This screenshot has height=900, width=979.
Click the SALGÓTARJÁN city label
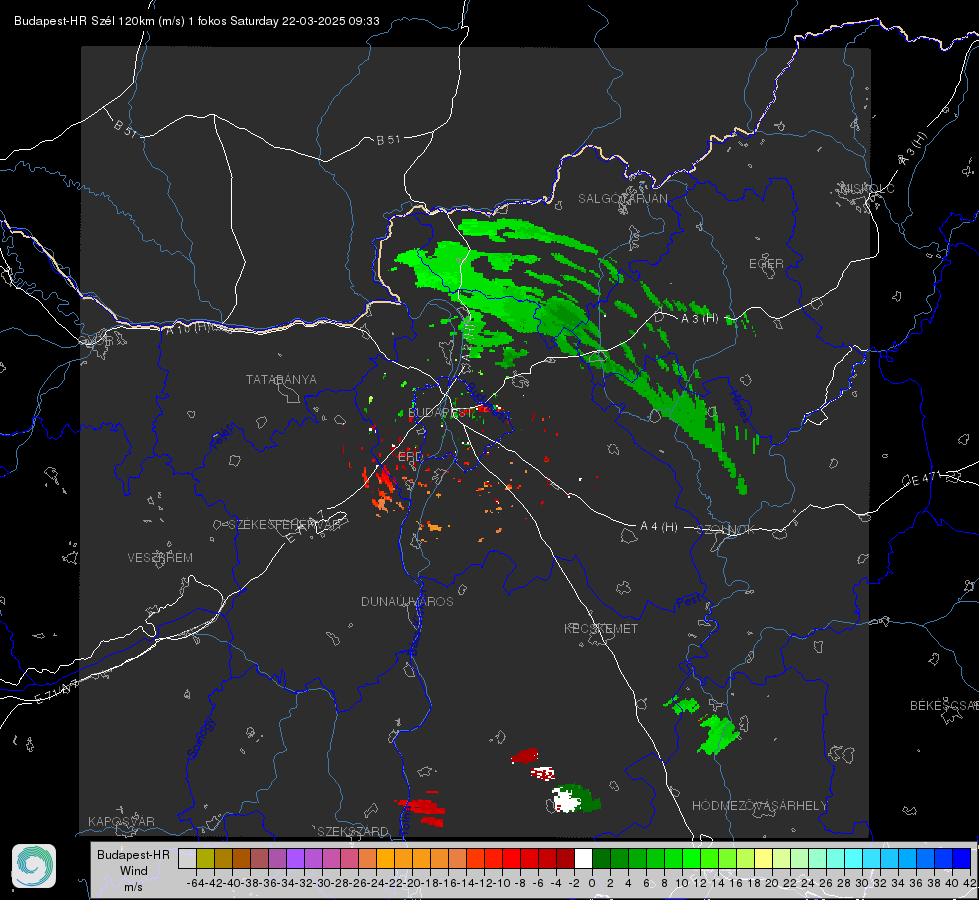pyautogui.click(x=622, y=199)
